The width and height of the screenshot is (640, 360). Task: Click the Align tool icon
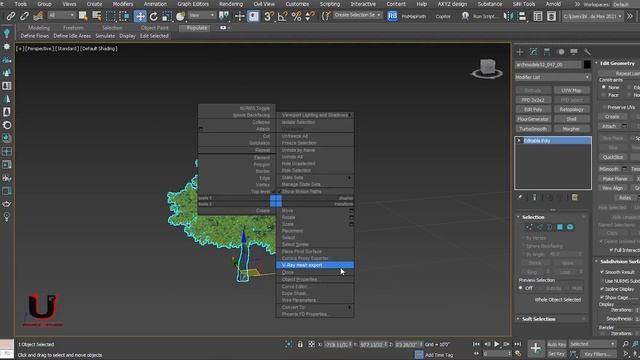tap(522, 16)
